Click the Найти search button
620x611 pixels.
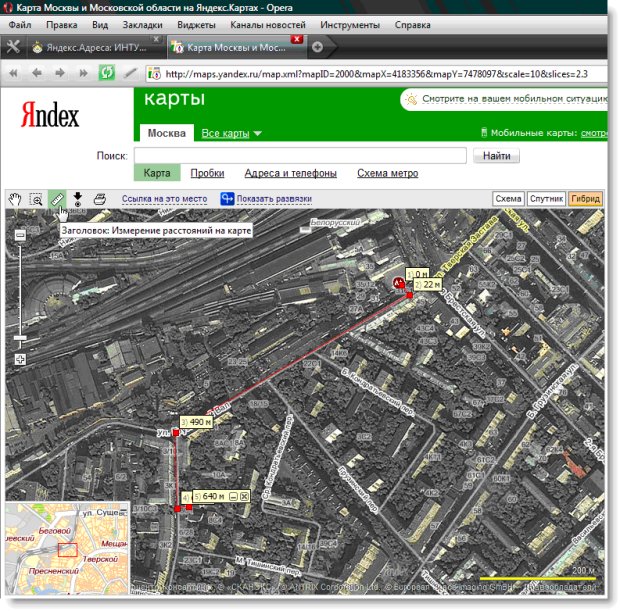496,156
